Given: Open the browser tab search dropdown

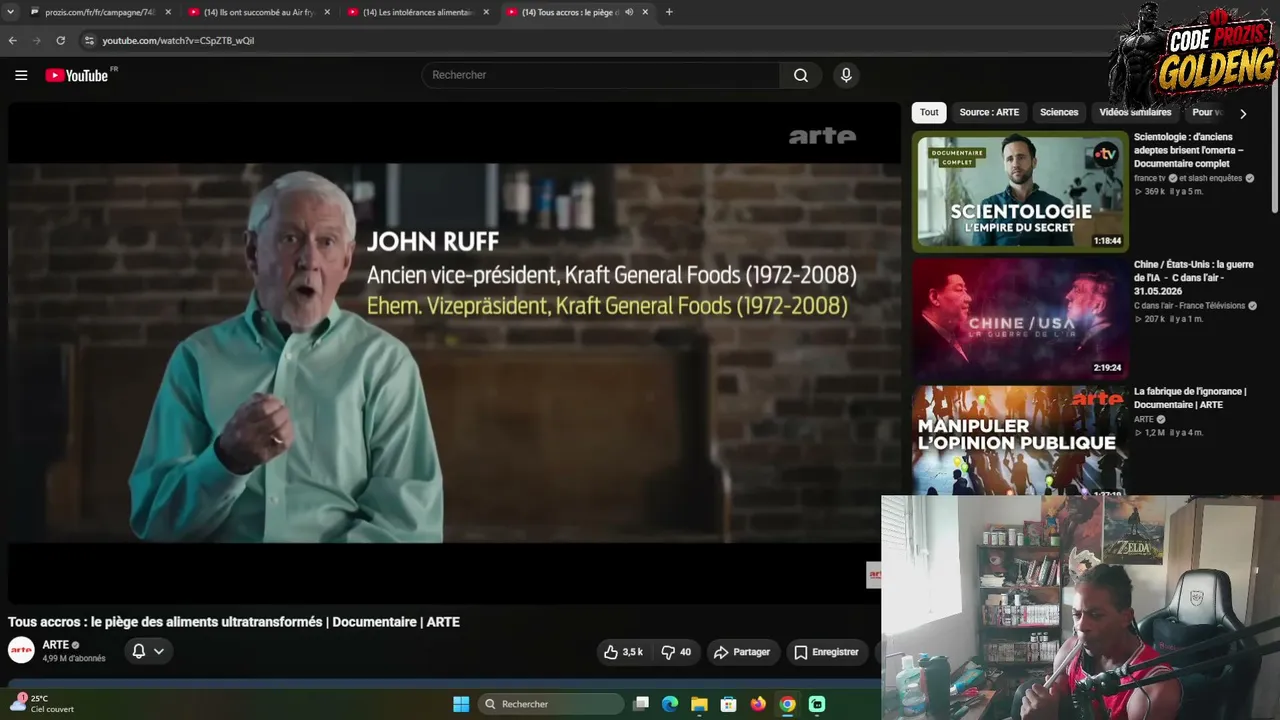Looking at the screenshot, I should (10, 12).
